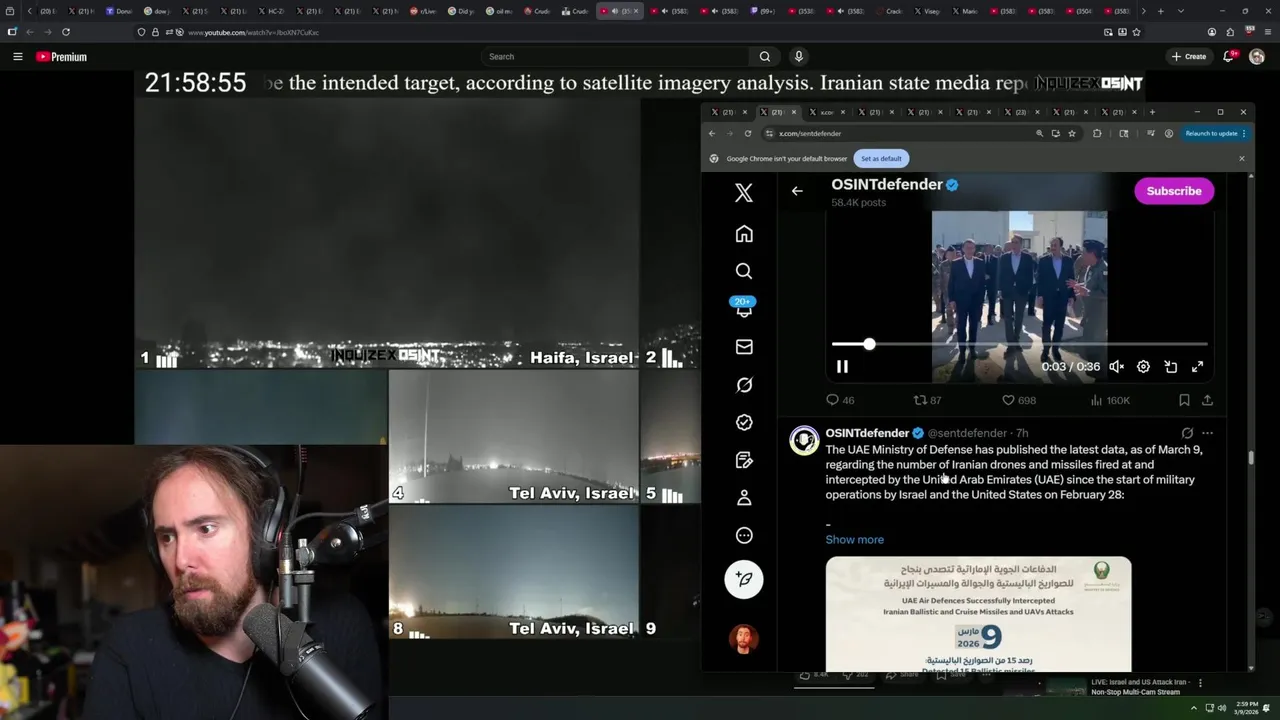Open YouTube hamburger guide menu

click(17, 57)
